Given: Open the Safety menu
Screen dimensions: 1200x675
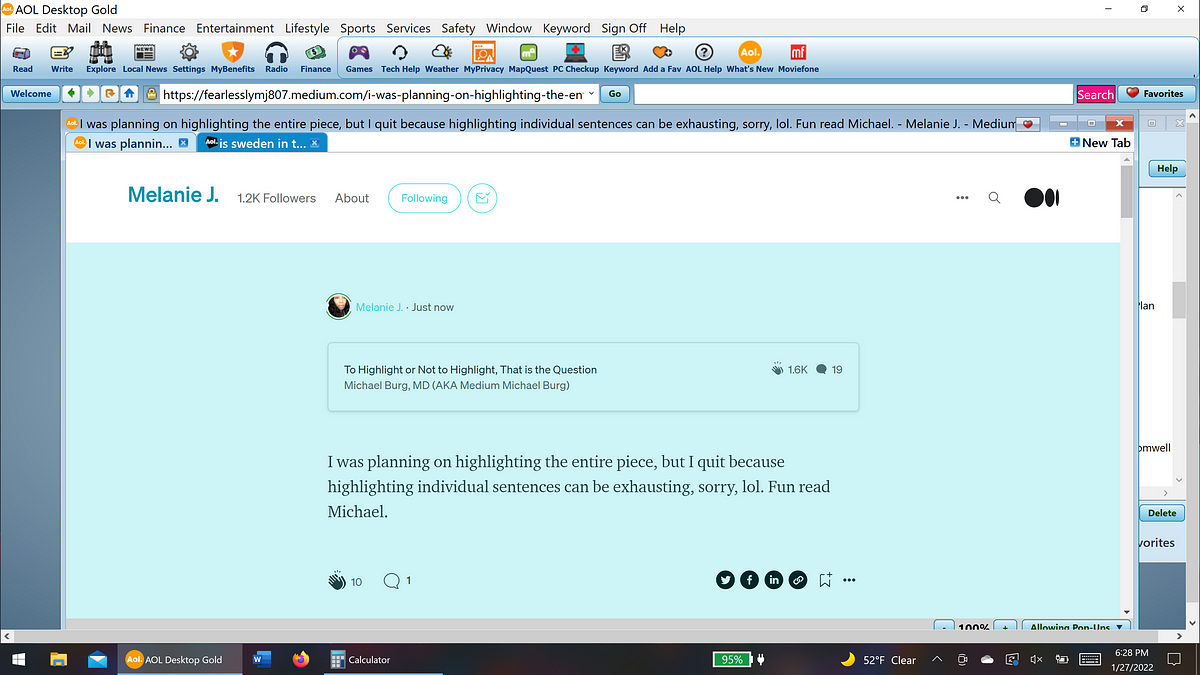Looking at the screenshot, I should point(458,28).
